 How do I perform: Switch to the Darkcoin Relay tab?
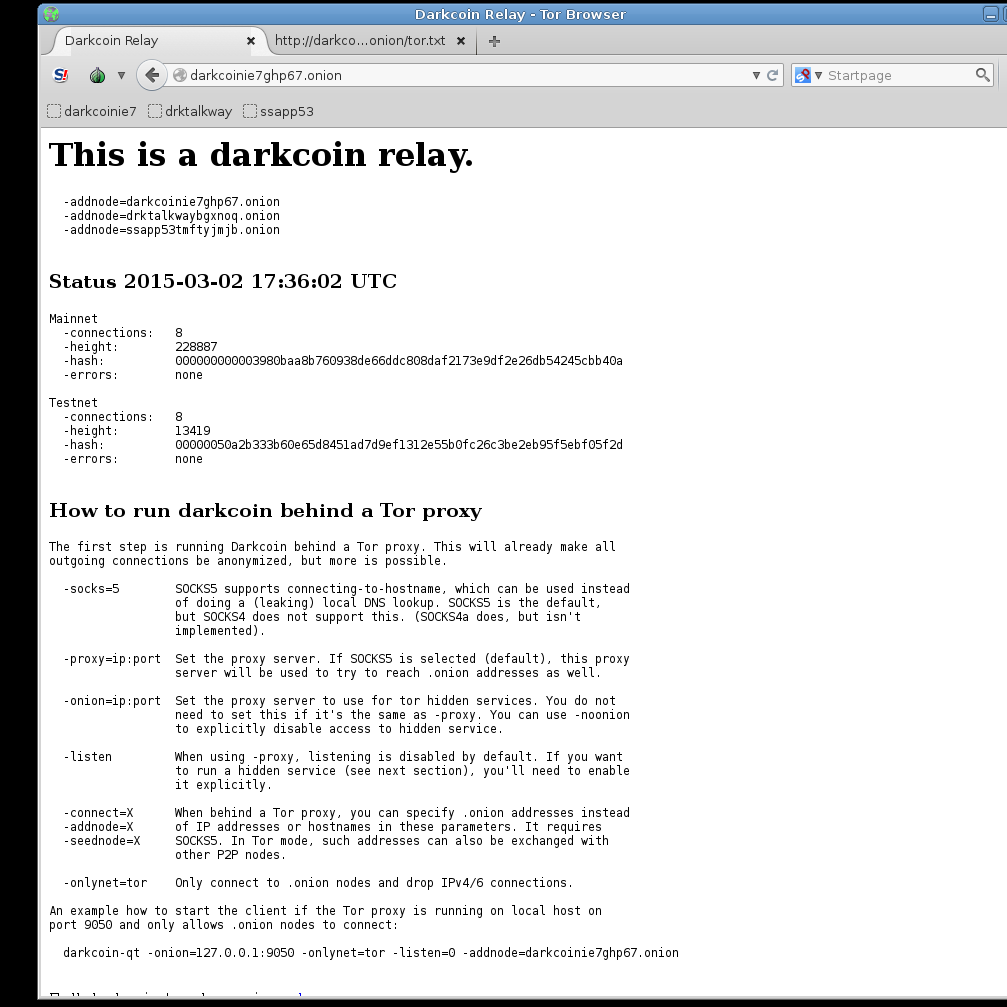(x=154, y=40)
